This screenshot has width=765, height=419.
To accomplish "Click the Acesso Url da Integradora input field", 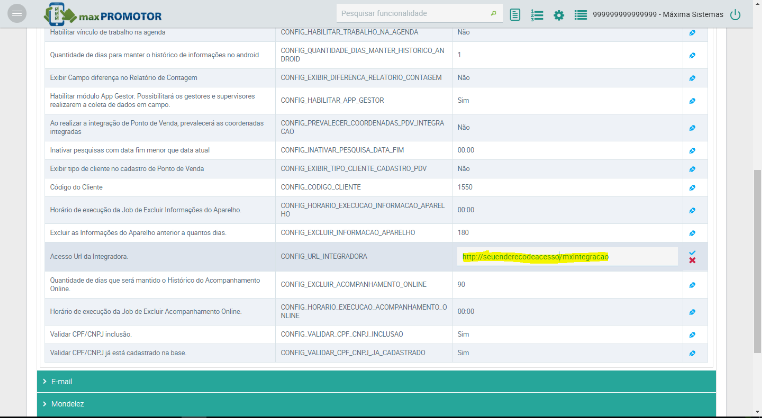I will pyautogui.click(x=564, y=257).
